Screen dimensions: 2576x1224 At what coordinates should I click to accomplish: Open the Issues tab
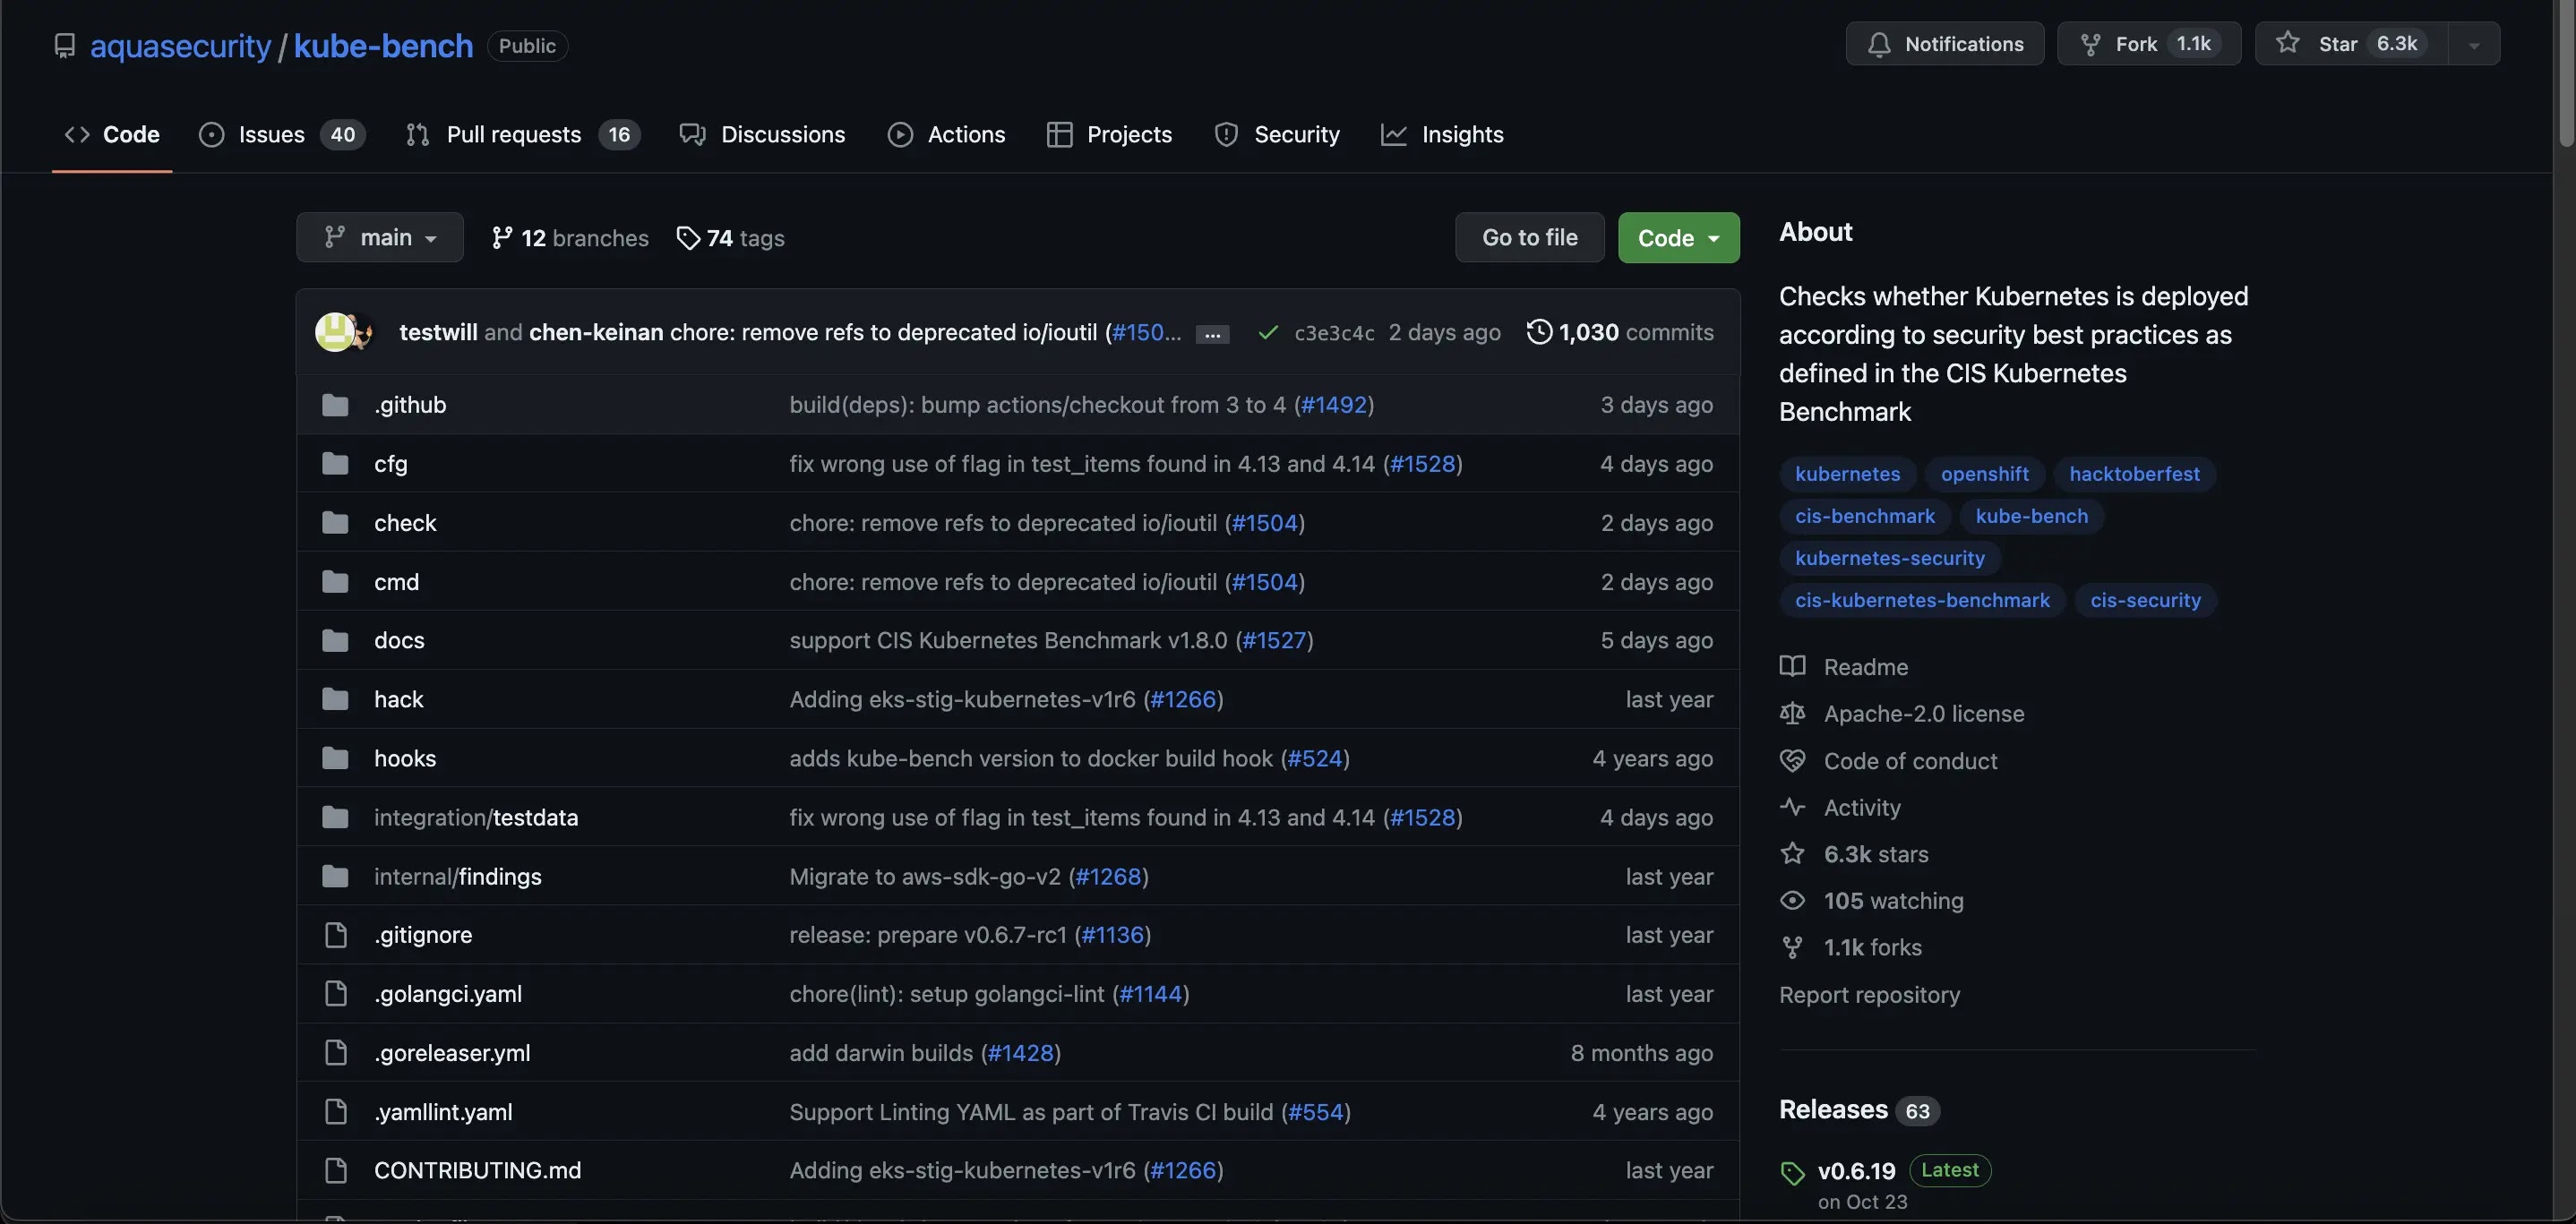[x=282, y=134]
